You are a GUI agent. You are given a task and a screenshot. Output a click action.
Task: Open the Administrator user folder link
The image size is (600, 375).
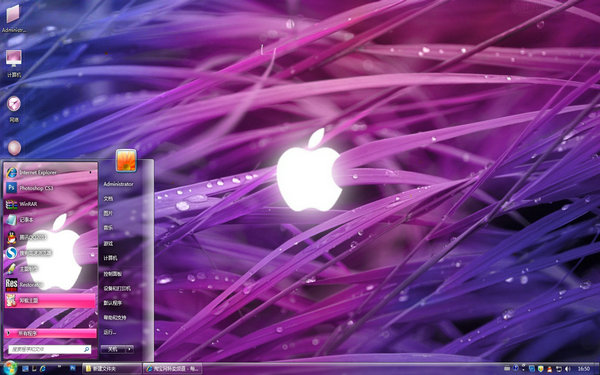tap(118, 184)
